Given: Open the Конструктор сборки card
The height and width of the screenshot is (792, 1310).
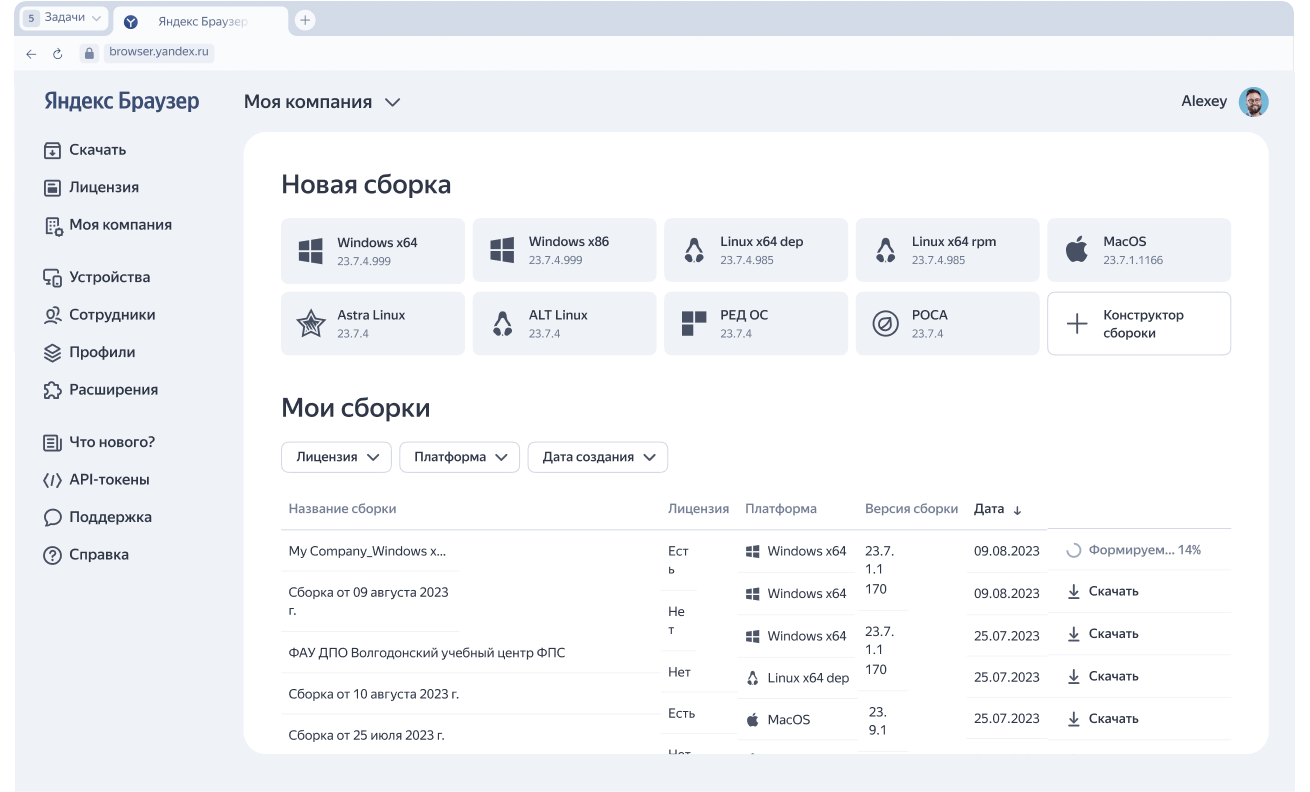Looking at the screenshot, I should pyautogui.click(x=1139, y=324).
